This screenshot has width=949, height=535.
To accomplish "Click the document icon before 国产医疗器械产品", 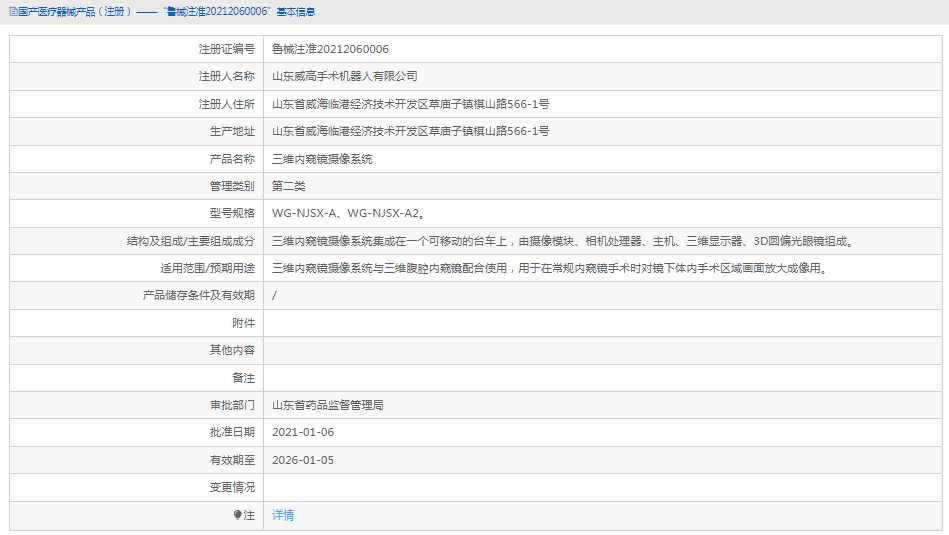I will [13, 12].
